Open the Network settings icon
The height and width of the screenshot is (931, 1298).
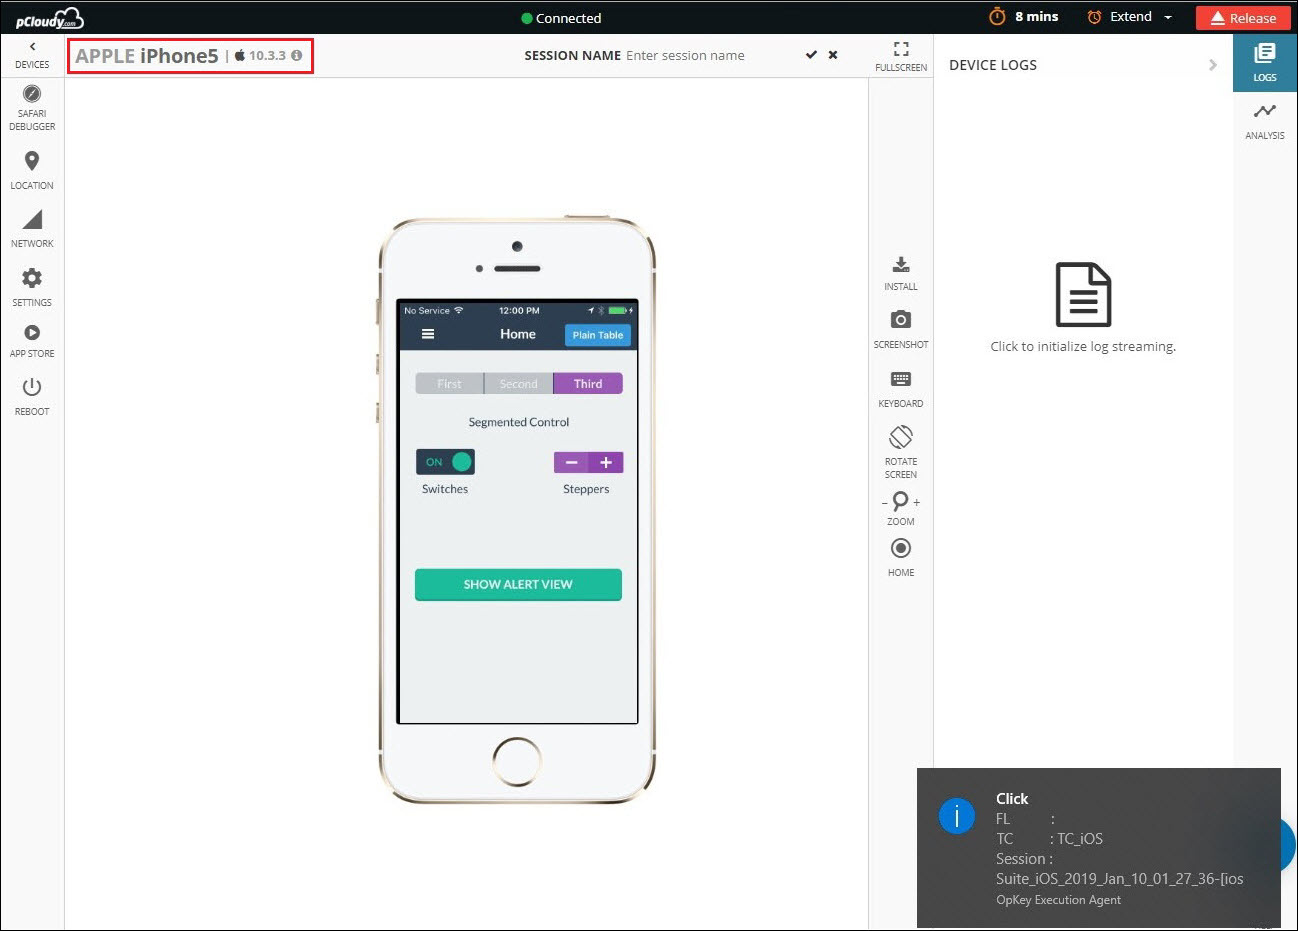[32, 229]
